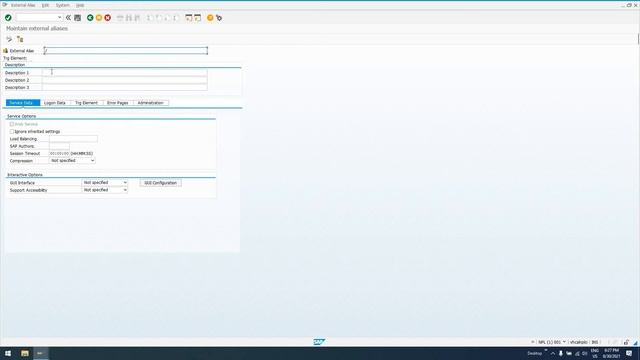Click the lock icon in the status bar
Screen dimensions: 640x360
pos(626,342)
